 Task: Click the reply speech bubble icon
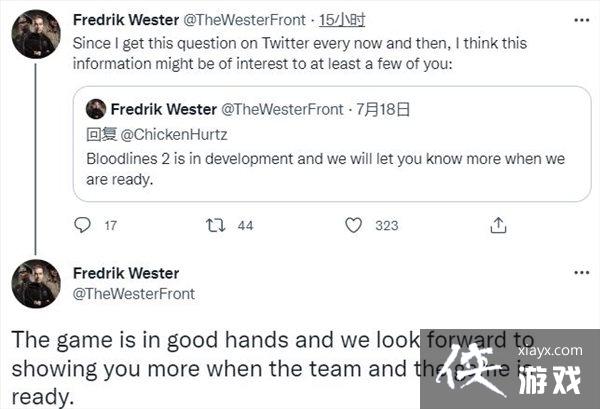click(x=82, y=226)
